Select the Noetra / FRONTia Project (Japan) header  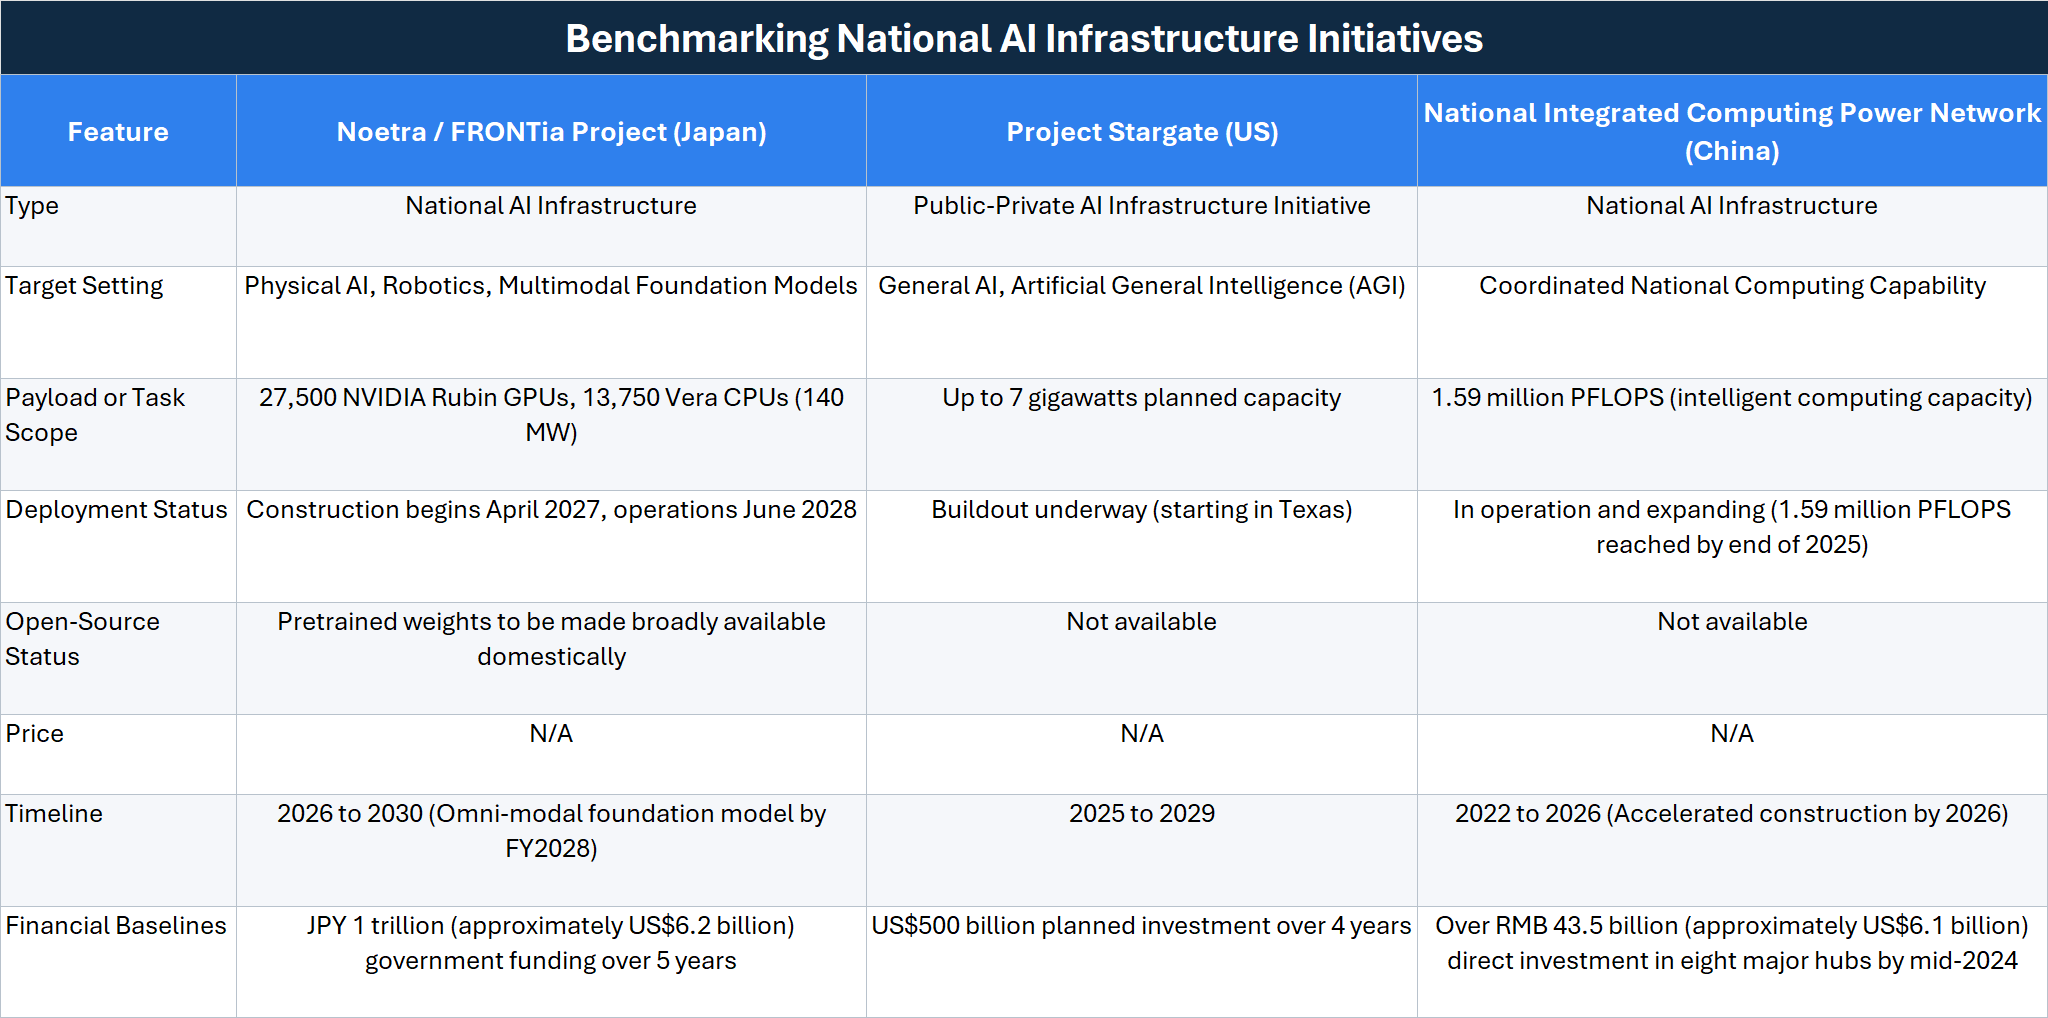(551, 131)
